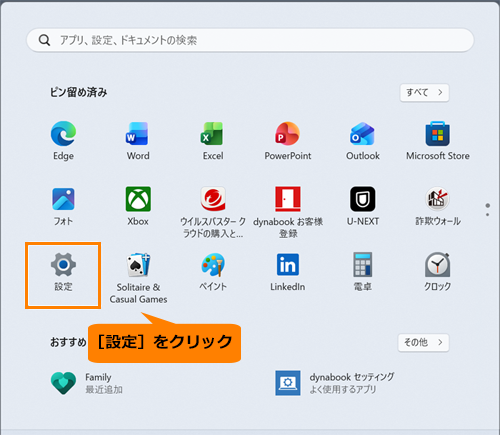This screenshot has height=435, width=500.
Task: Open Microsoft Store app
Action: pyautogui.click(x=438, y=134)
